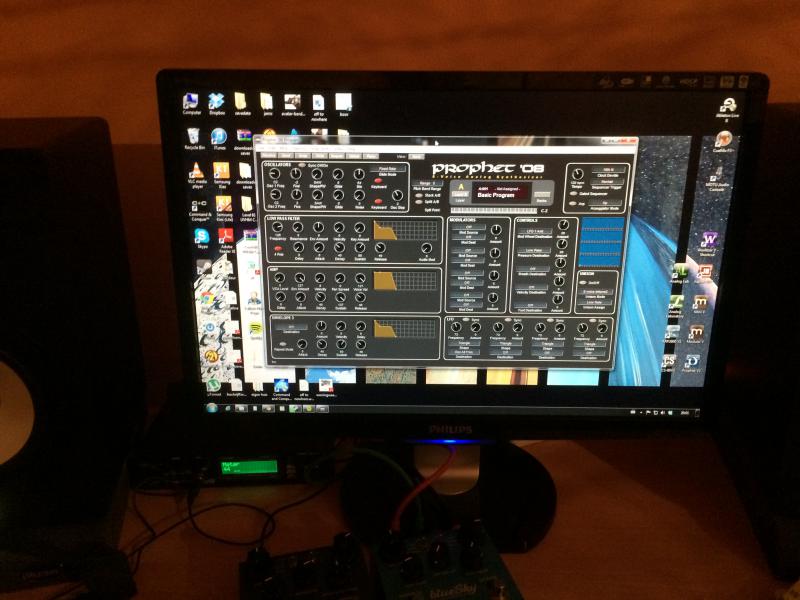Open the Clock Divide dropdown
The image size is (800, 600).
click(x=608, y=170)
